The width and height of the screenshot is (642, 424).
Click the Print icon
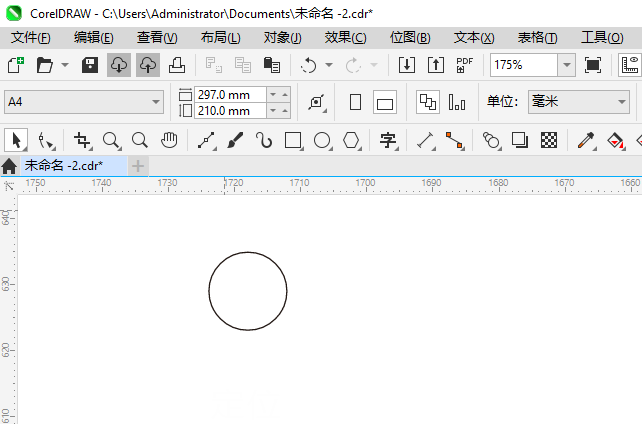tap(177, 65)
